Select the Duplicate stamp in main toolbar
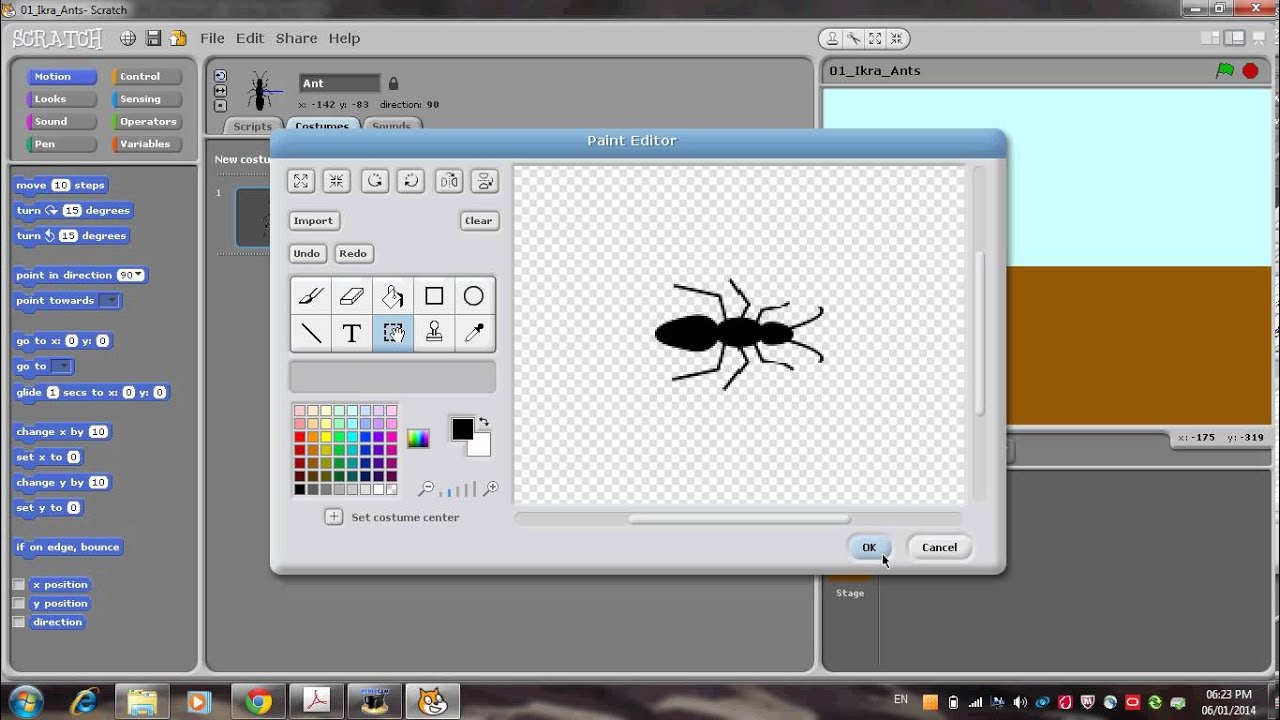This screenshot has height=720, width=1280. [832, 39]
